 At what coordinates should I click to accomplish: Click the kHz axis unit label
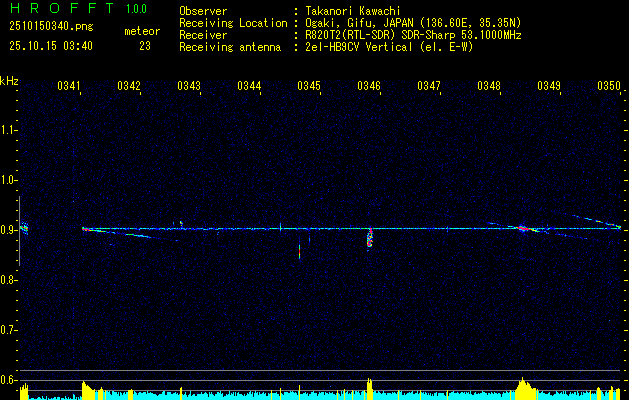(9, 81)
